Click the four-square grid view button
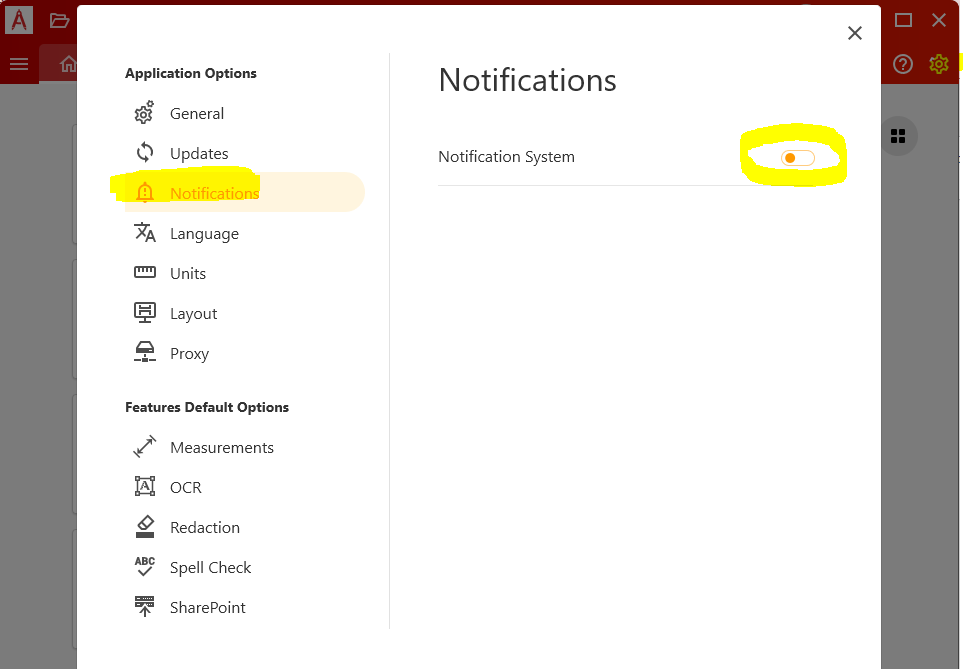Screen dimensions: 963x669 click(898, 137)
